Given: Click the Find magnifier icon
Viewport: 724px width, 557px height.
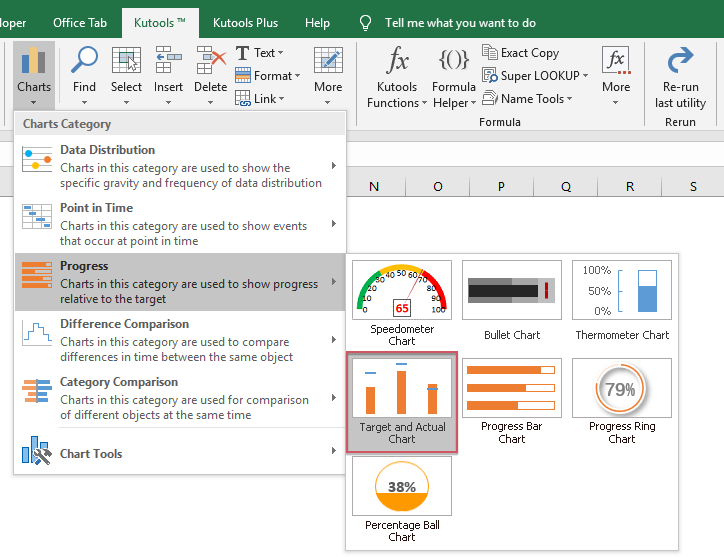Looking at the screenshot, I should [x=84, y=60].
